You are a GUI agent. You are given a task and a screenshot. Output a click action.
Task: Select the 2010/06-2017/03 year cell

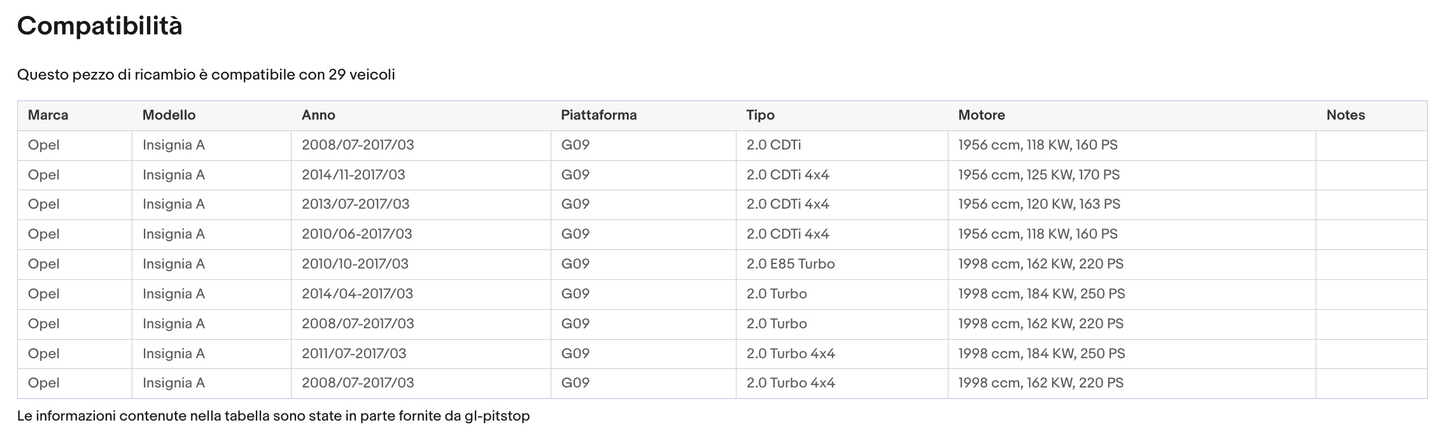(356, 234)
